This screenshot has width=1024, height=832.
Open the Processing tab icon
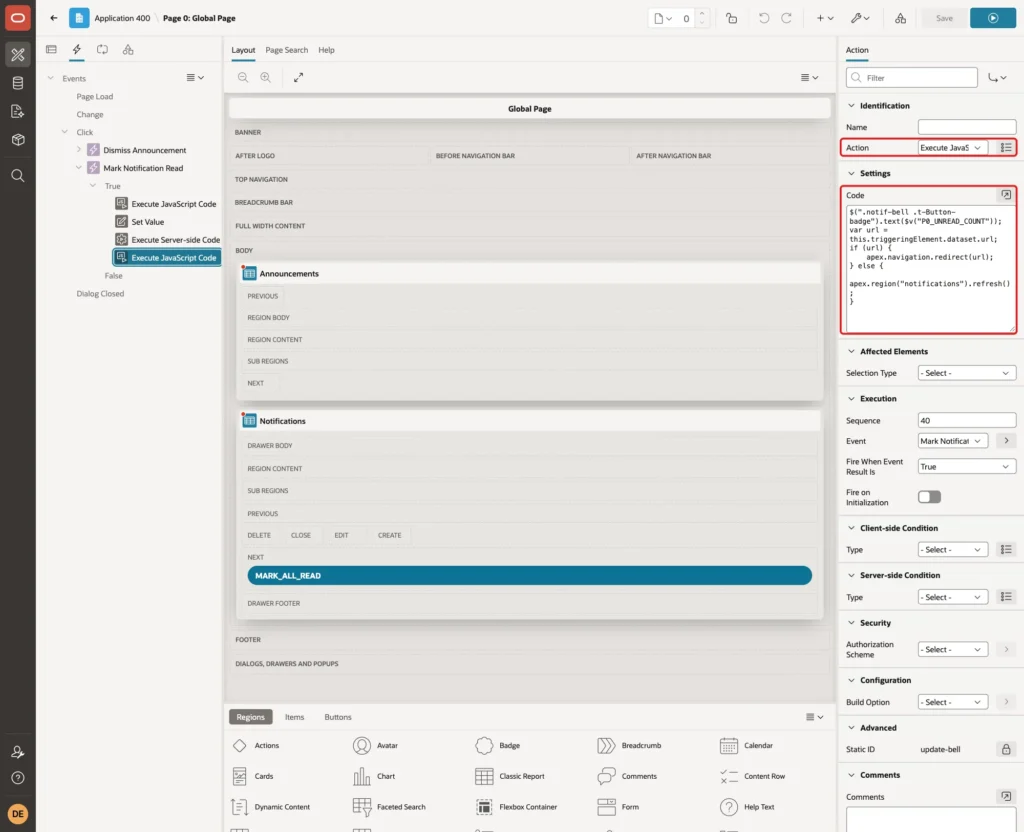pyautogui.click(x=103, y=50)
